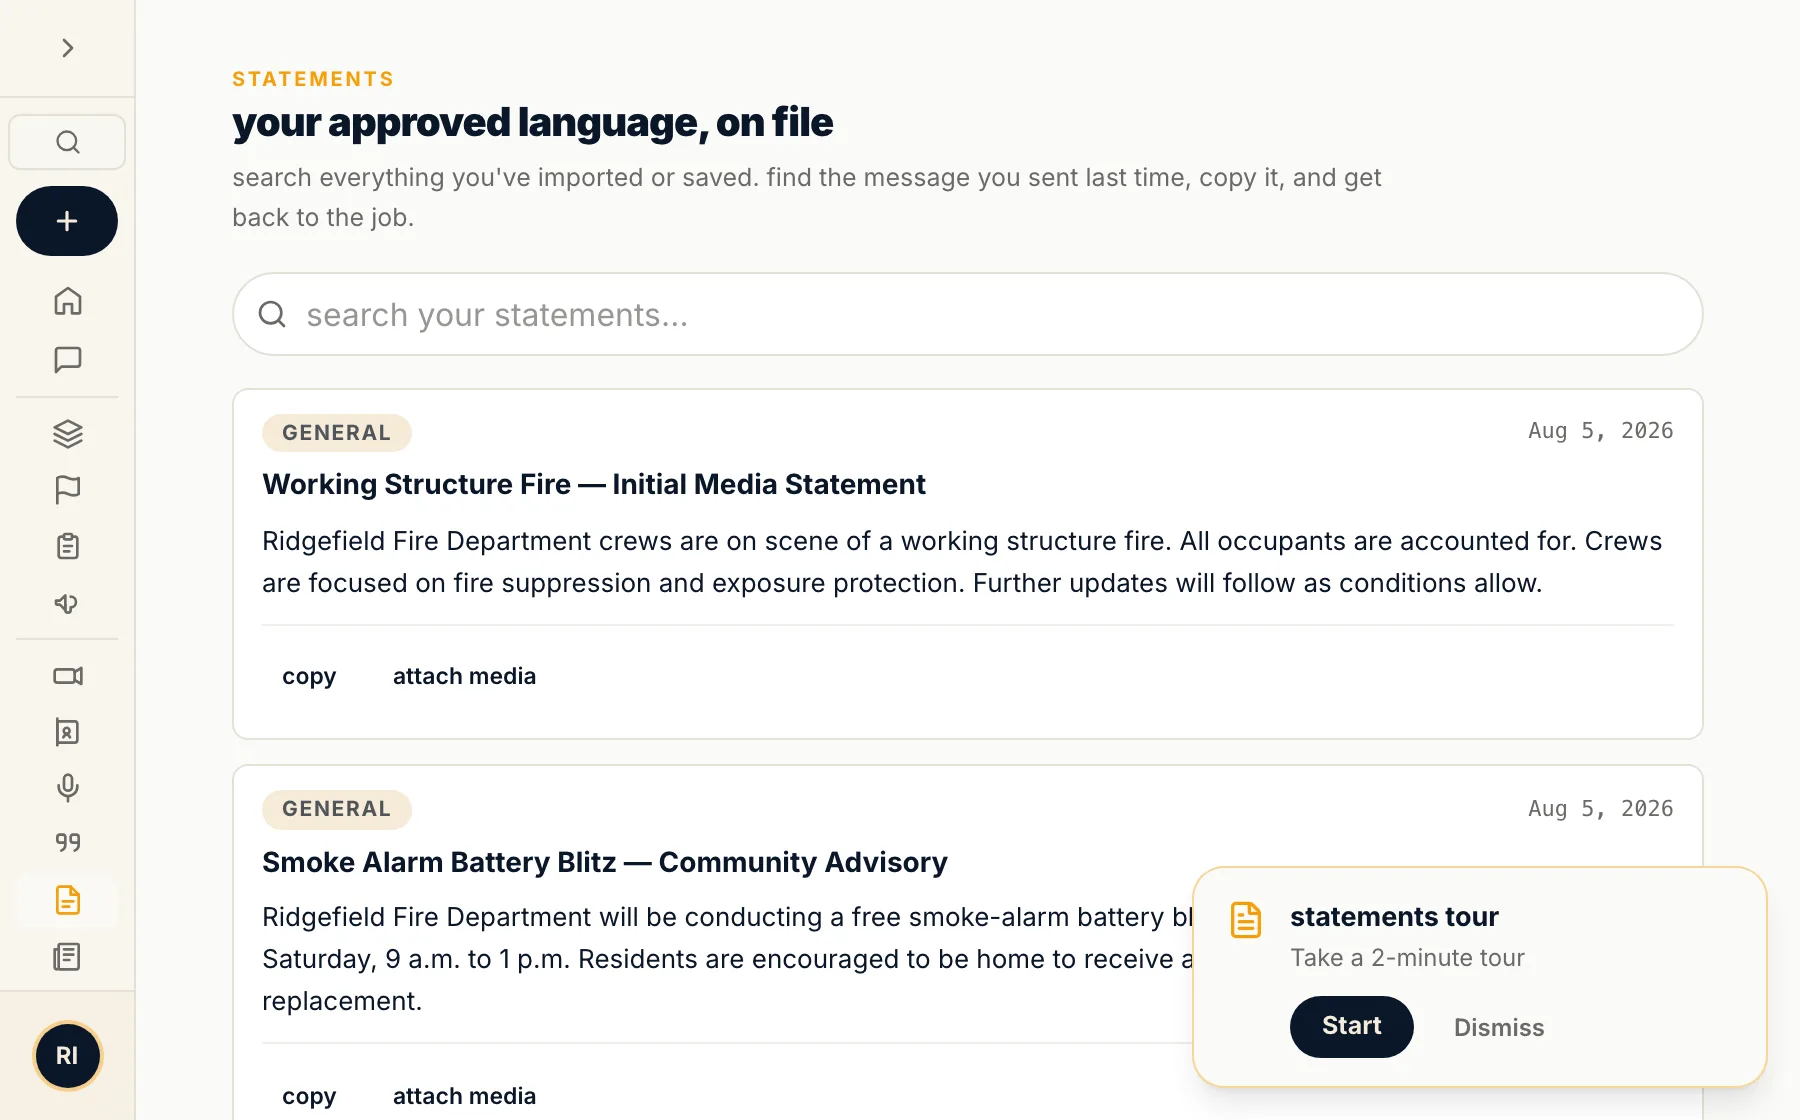Click the magnifier inside statements search bar

coord(272,314)
